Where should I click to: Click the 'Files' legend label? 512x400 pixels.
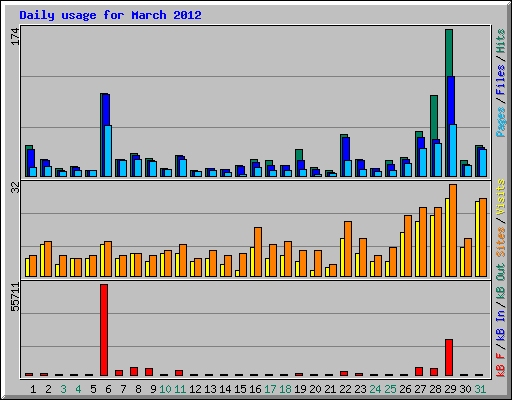pos(500,80)
